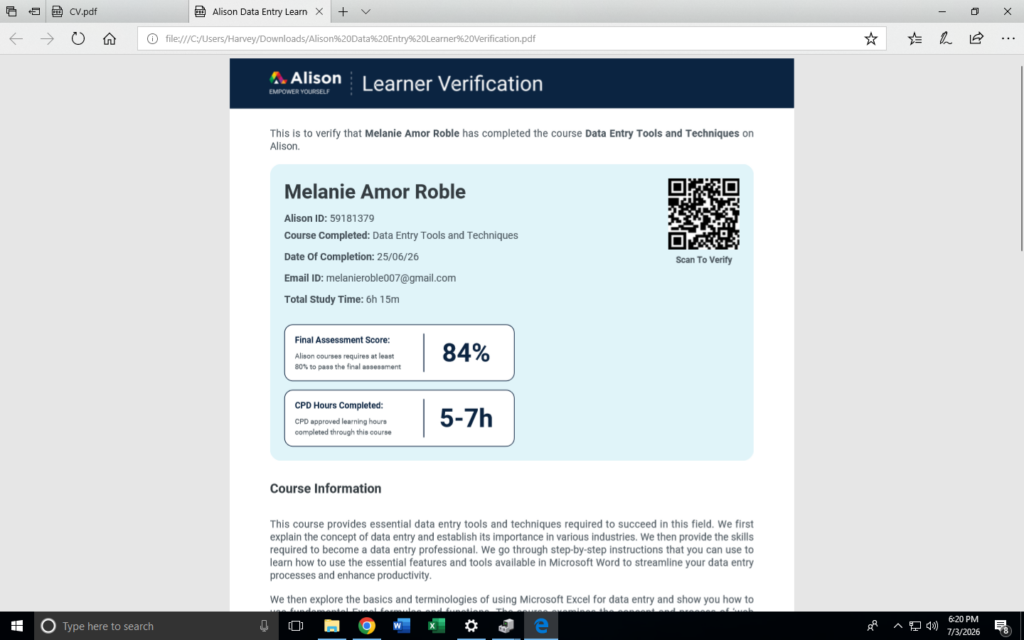Launch Google Chrome from taskbar

pyautogui.click(x=366, y=626)
